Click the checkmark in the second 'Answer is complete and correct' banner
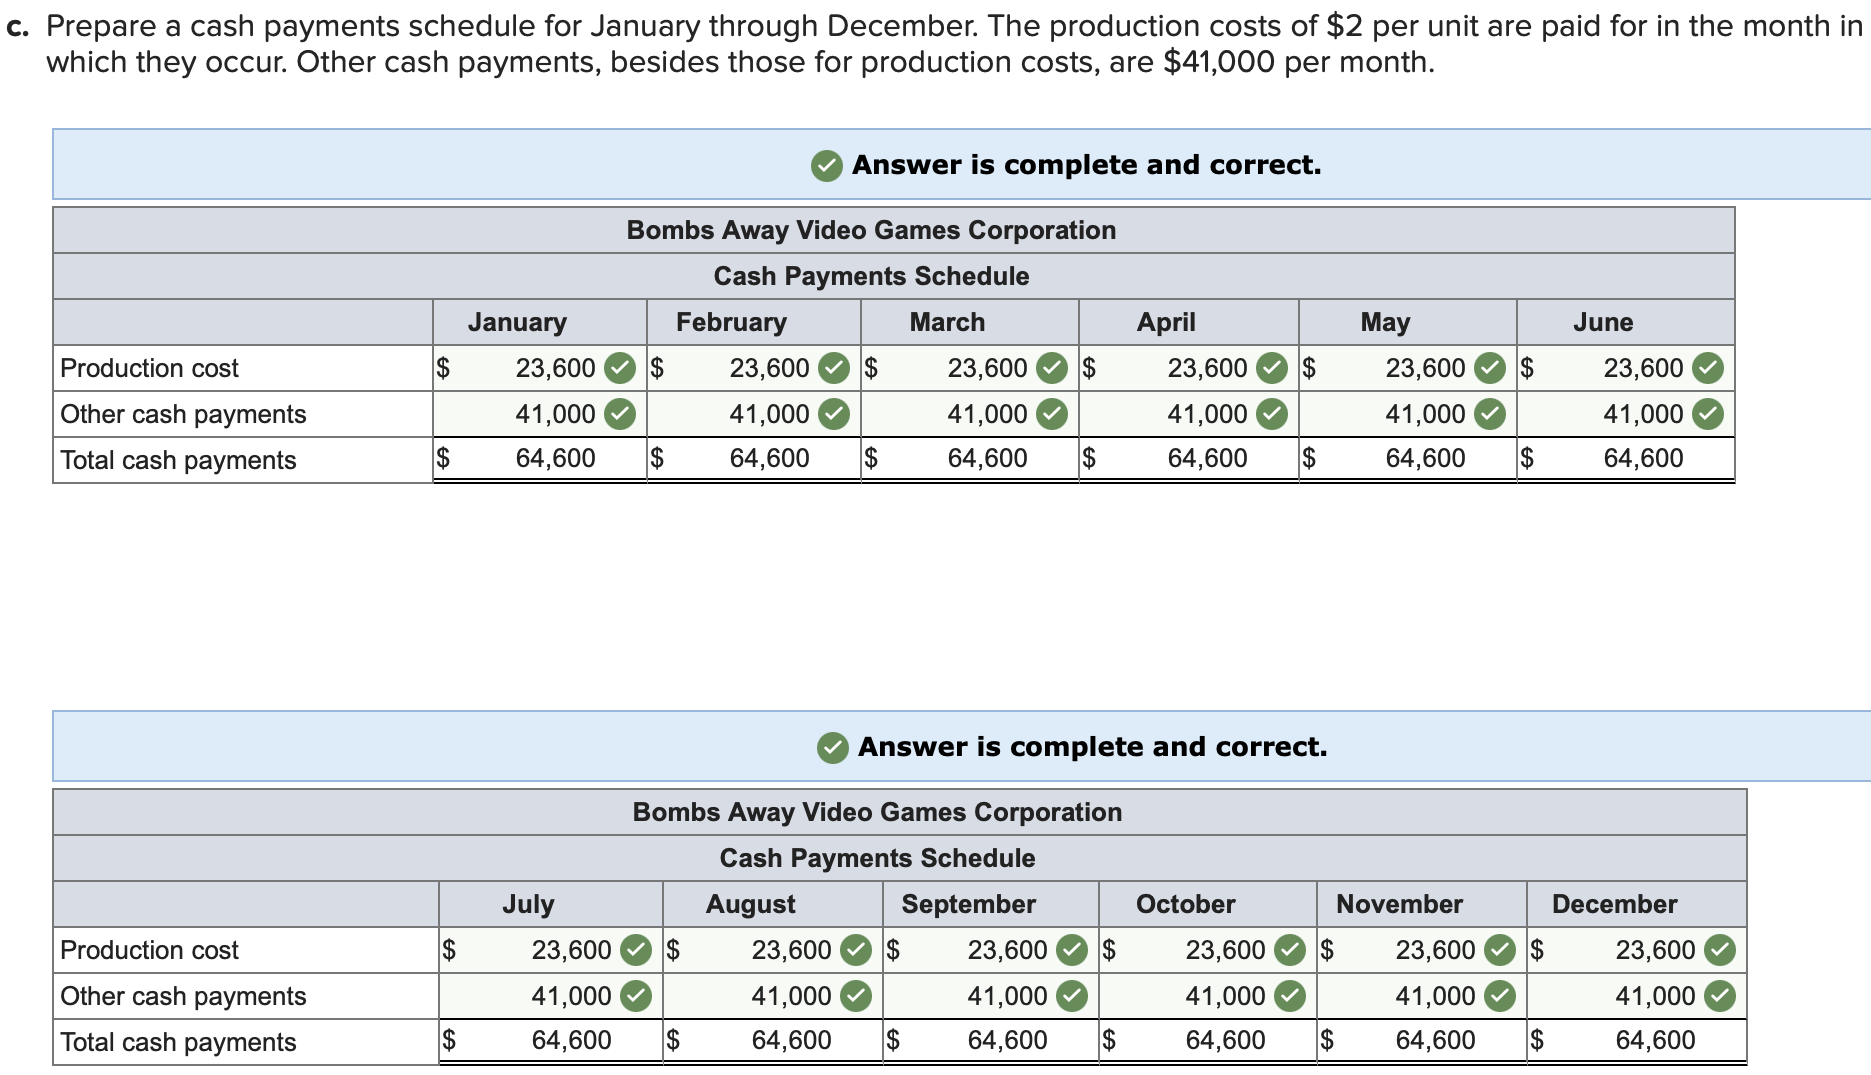Viewport: 1871px width, 1075px height. [831, 745]
